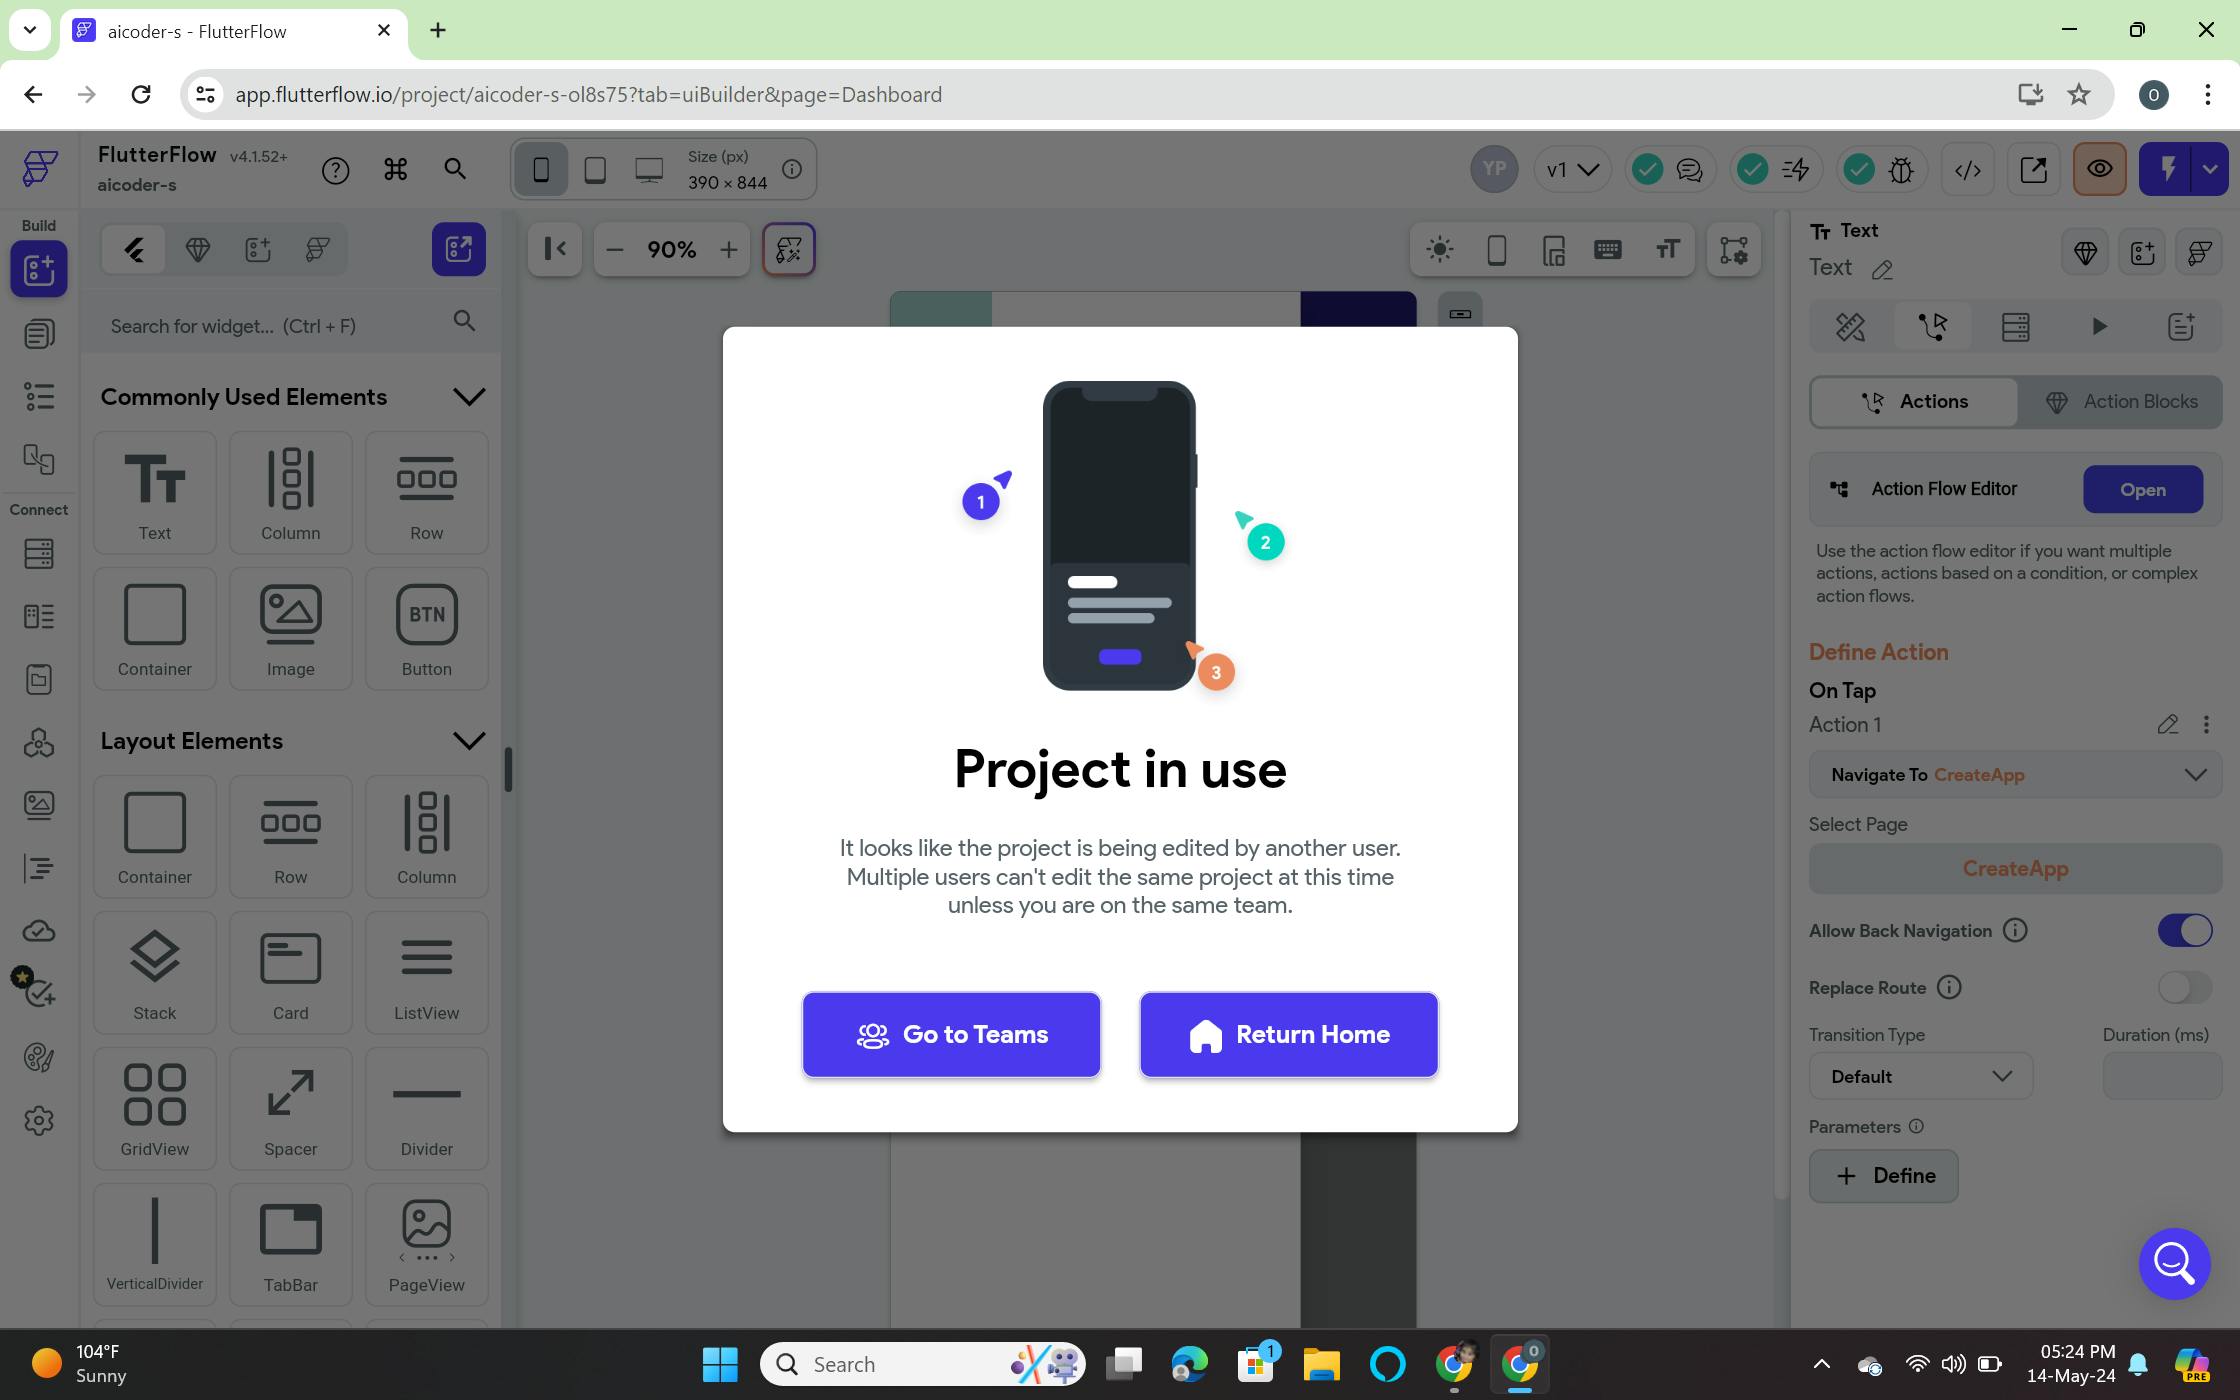Open Page Selector sidebar icon

[39, 334]
